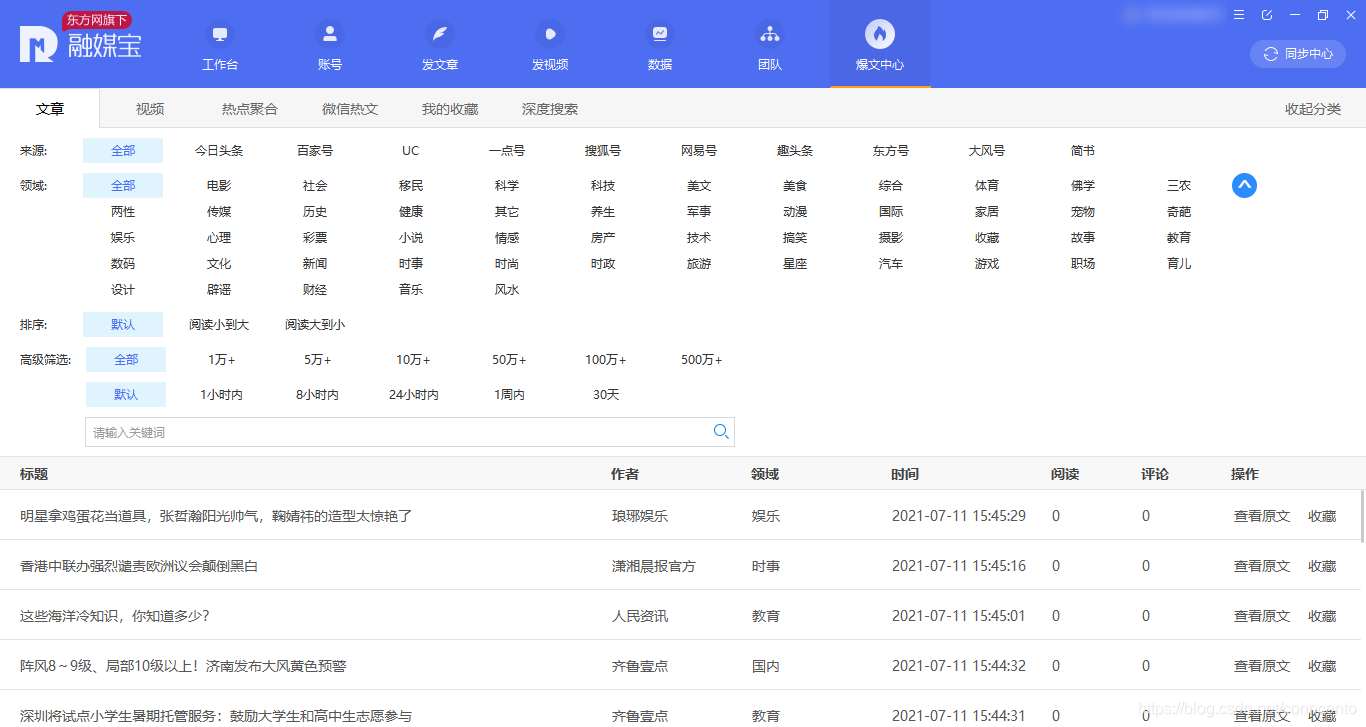Click the 时间 column header
This screenshot has width=1366, height=727.
(905, 474)
